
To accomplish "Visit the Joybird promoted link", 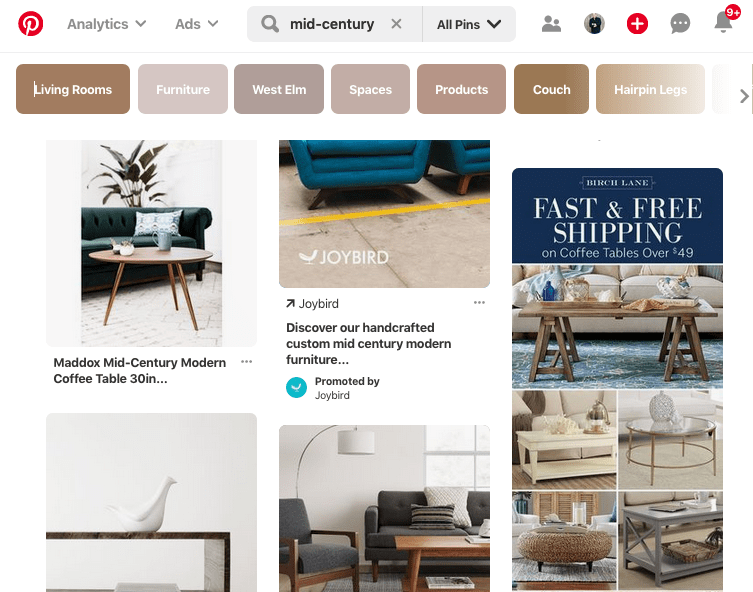I will (x=313, y=303).
